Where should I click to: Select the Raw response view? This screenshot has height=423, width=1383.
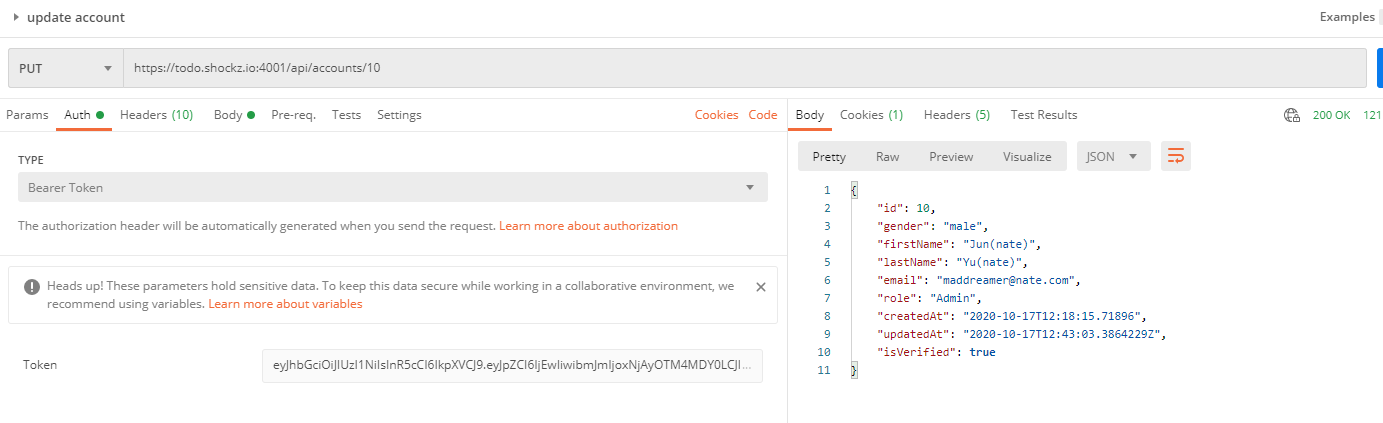[887, 157]
